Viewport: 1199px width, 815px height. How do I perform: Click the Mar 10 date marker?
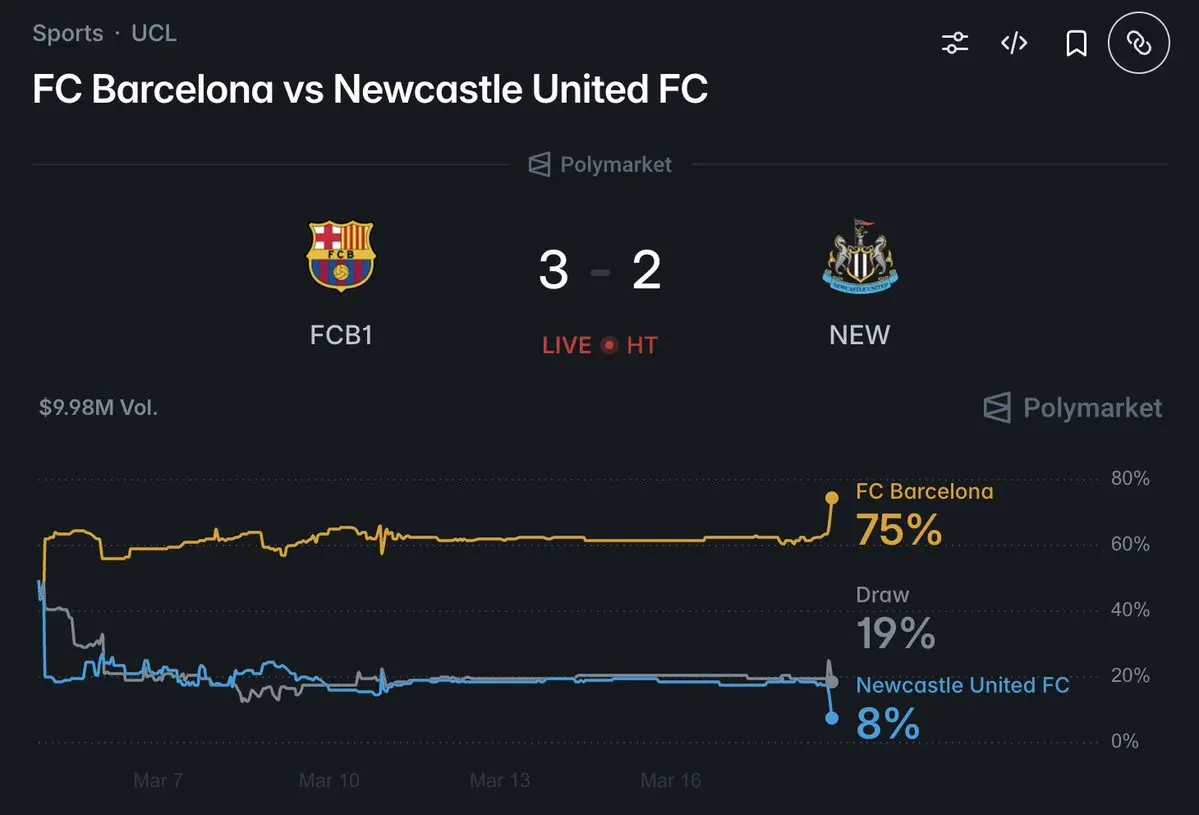[329, 780]
